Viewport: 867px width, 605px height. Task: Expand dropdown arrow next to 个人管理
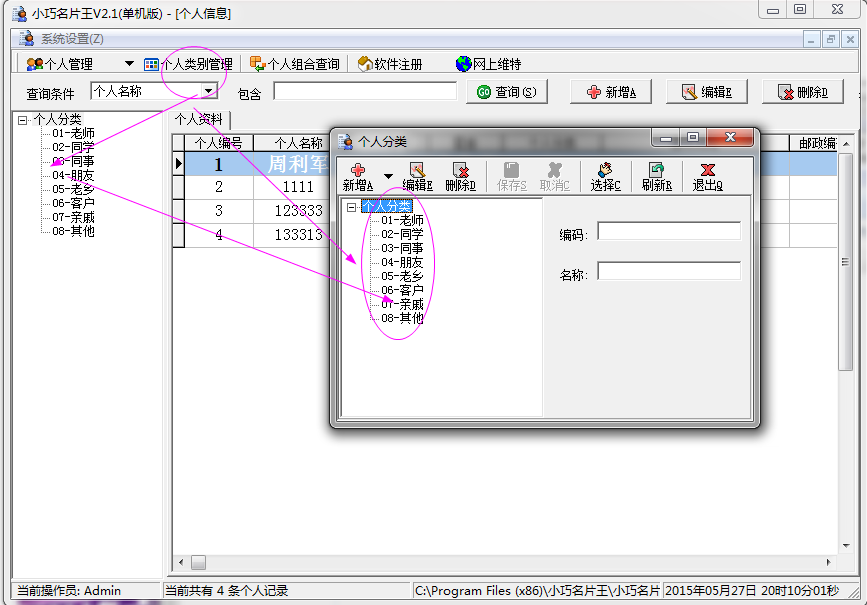(129, 64)
